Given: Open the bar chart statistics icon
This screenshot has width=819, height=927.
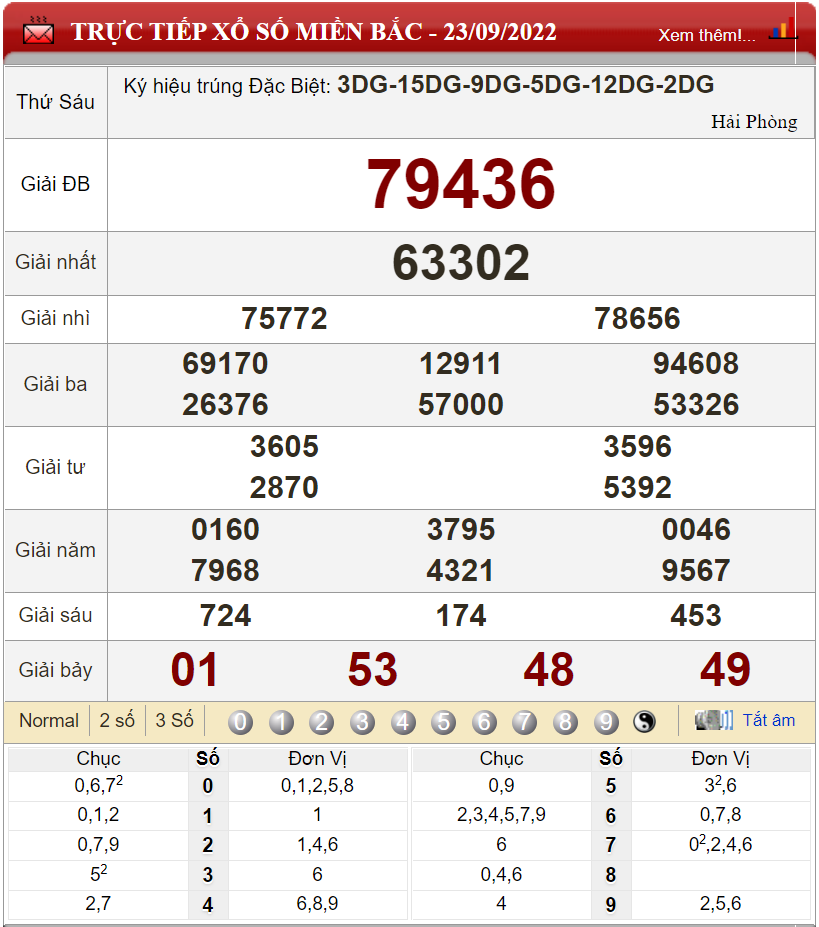Looking at the screenshot, I should point(782,29).
